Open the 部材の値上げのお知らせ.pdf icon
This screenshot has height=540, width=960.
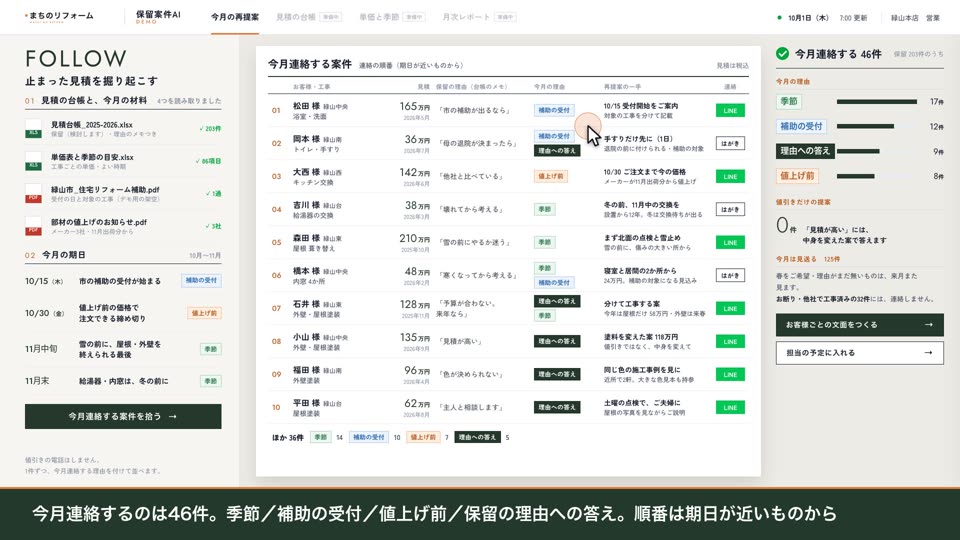click(x=33, y=226)
